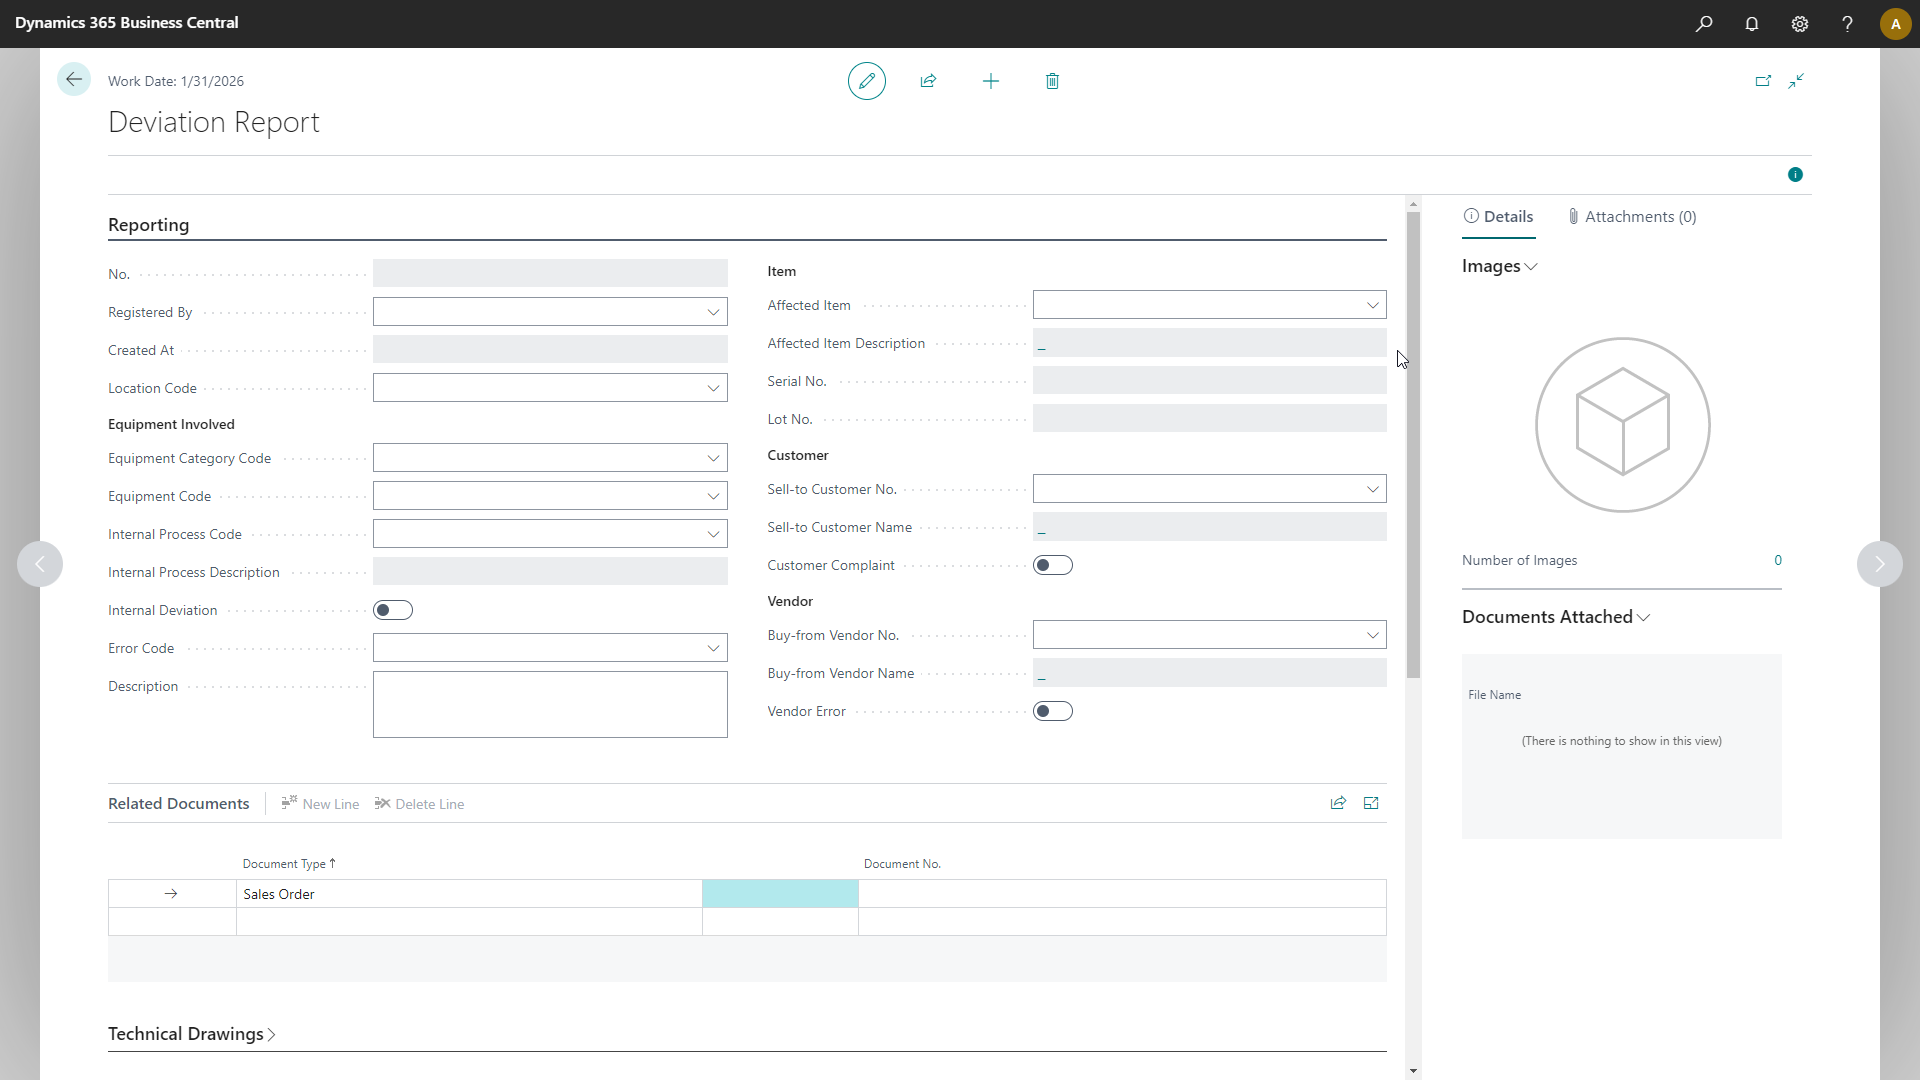Open the Registered By dropdown
This screenshot has width=1920, height=1080.
pos(713,312)
